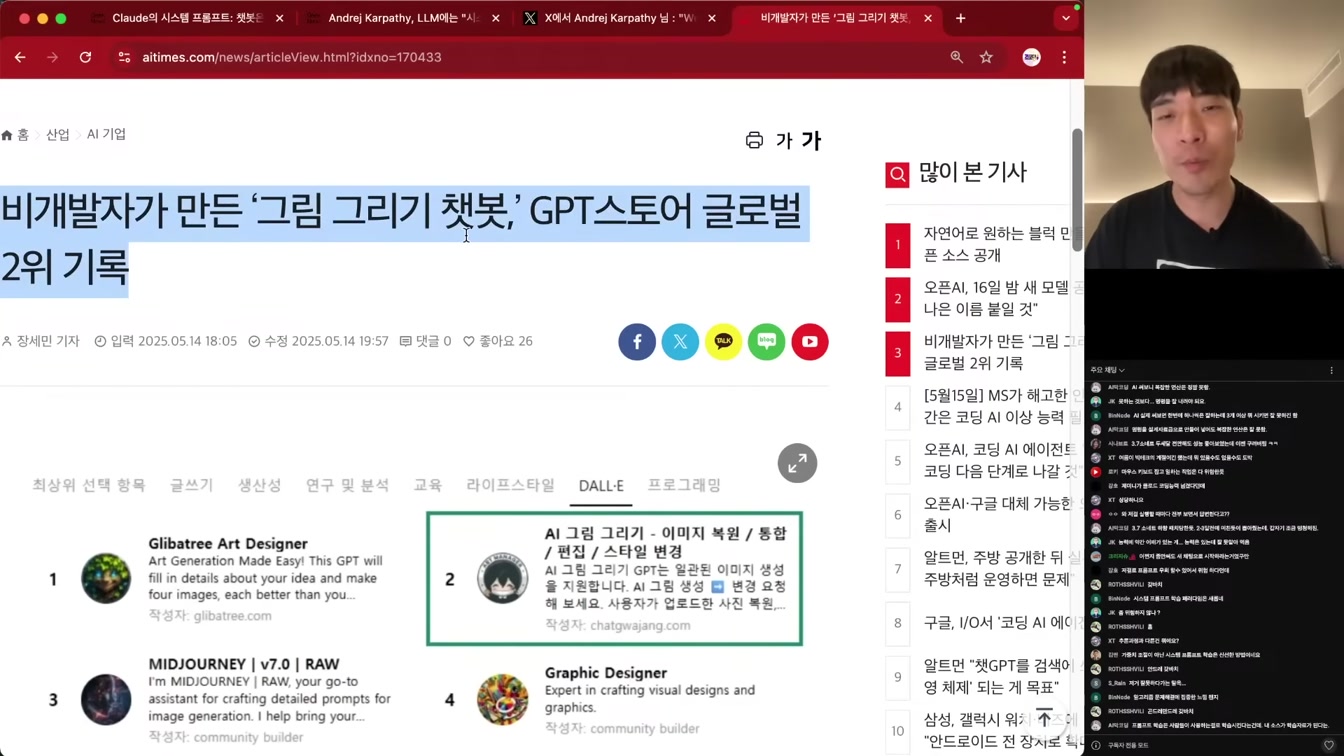The image size is (1344, 756).
Task: Select the 글쓰기 category tab in image
Action: click(x=191, y=485)
